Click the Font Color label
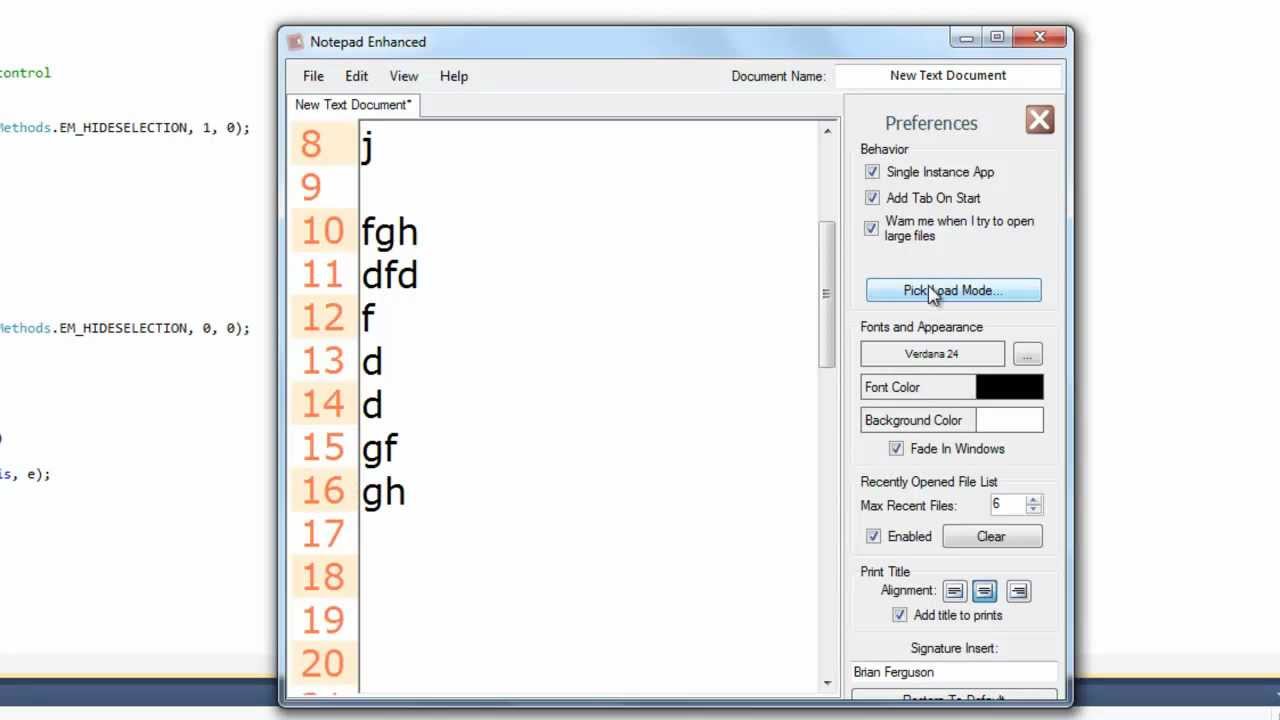This screenshot has height=720, width=1280. pos(892,387)
